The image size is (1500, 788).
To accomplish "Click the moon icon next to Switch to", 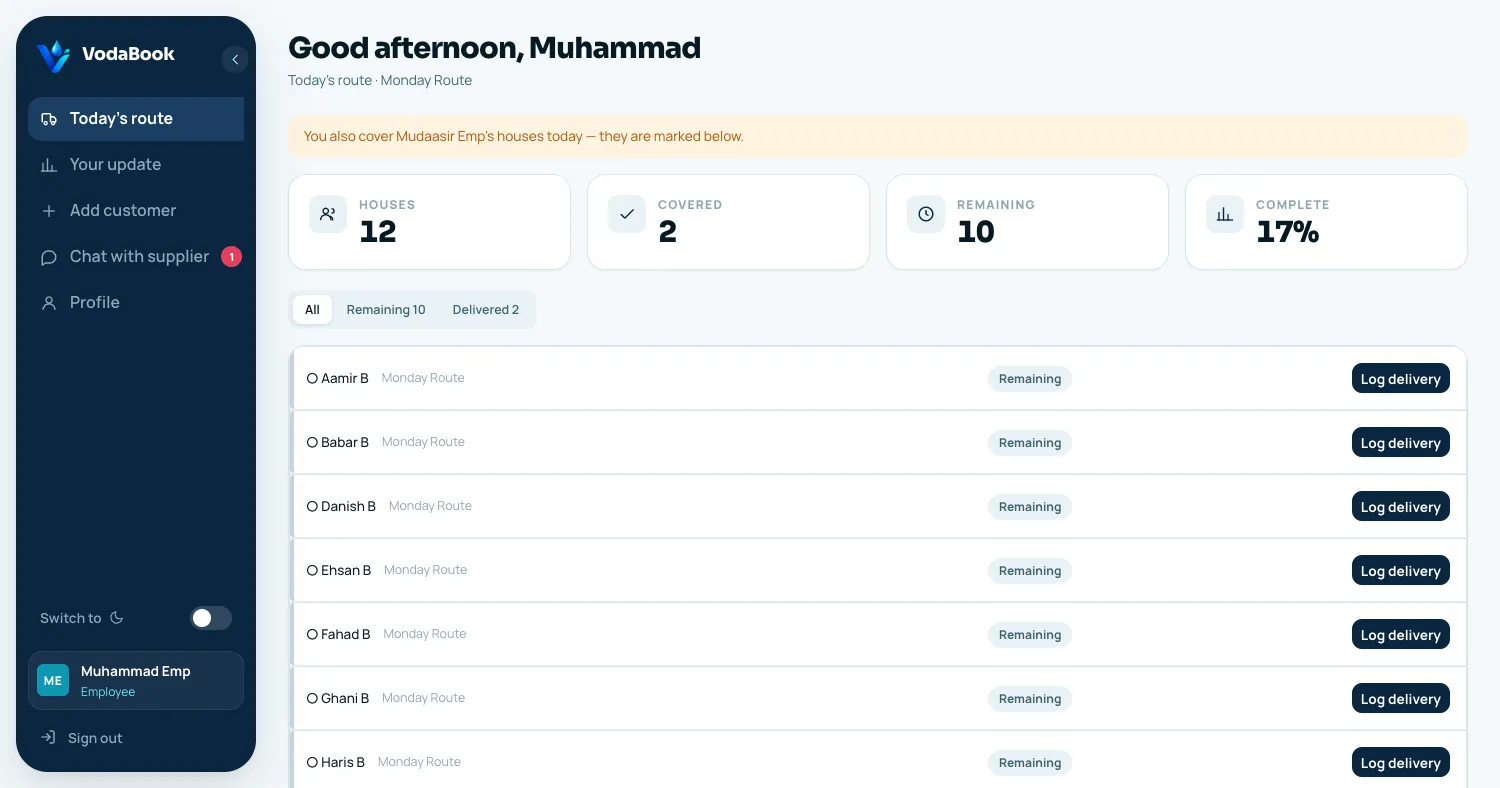I will [116, 618].
